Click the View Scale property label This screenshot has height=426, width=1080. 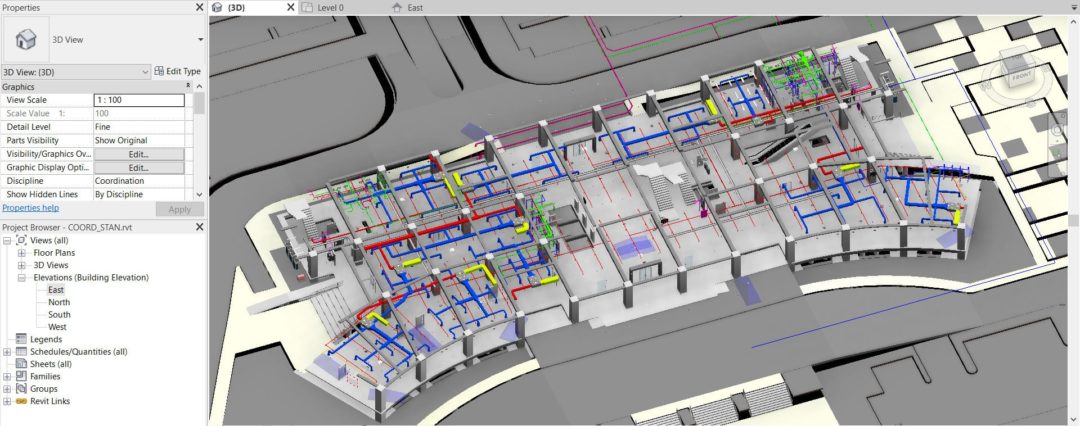[x=27, y=100]
